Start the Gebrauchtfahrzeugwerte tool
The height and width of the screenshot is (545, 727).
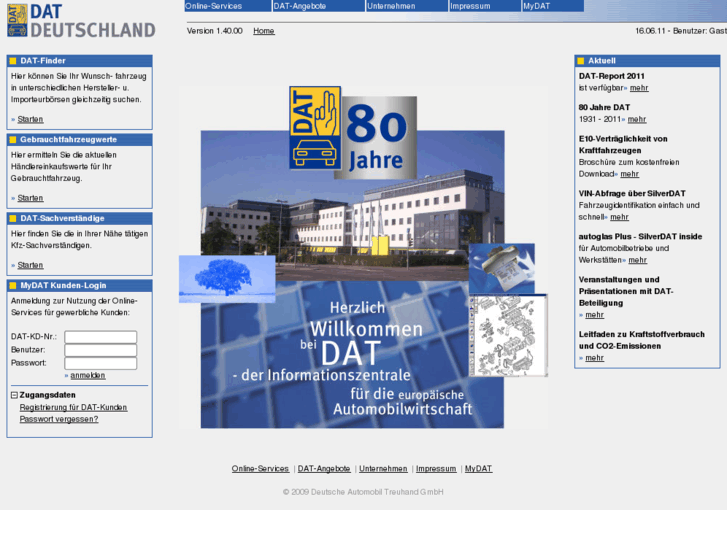[30, 199]
